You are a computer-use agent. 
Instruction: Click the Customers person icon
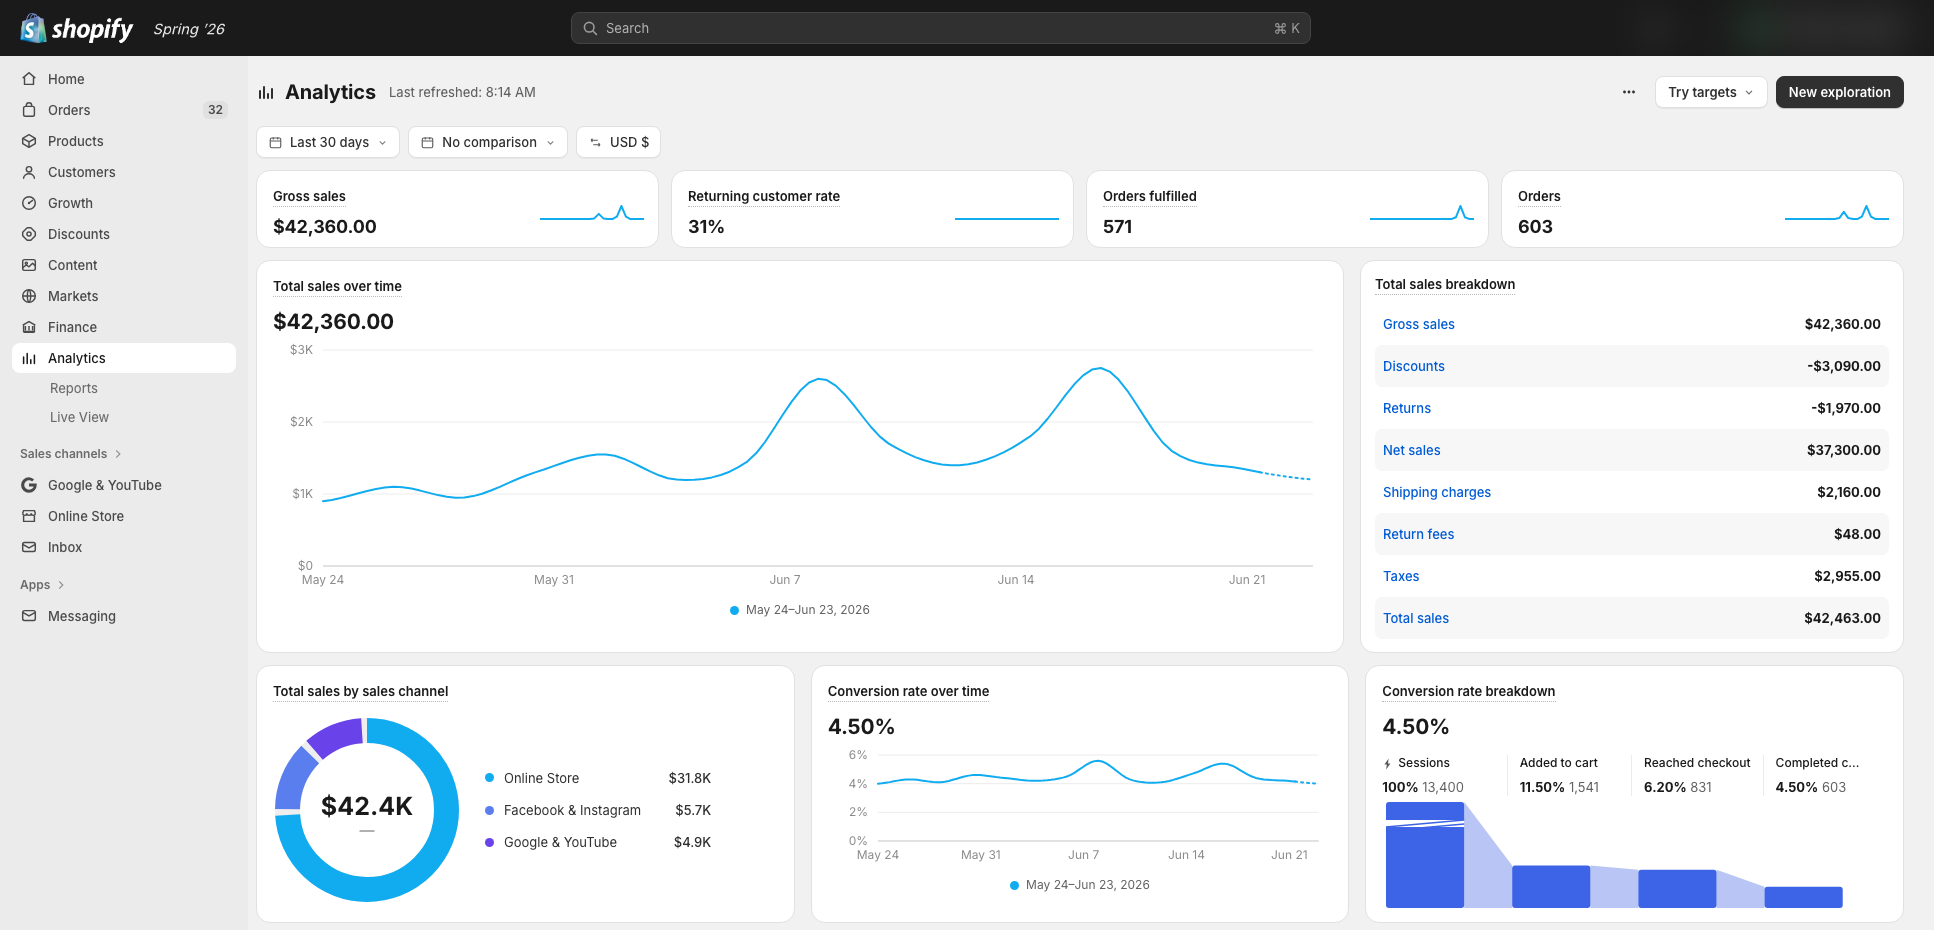pyautogui.click(x=29, y=172)
